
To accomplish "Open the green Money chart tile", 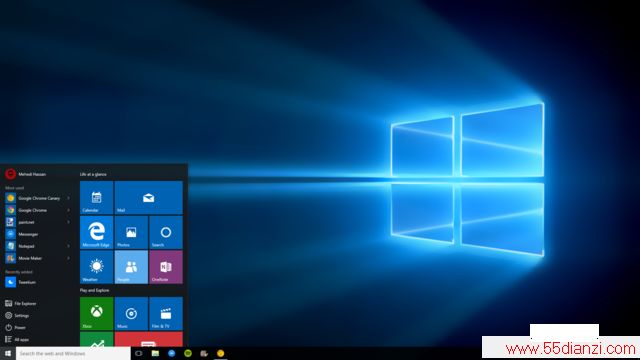I will [x=96, y=339].
